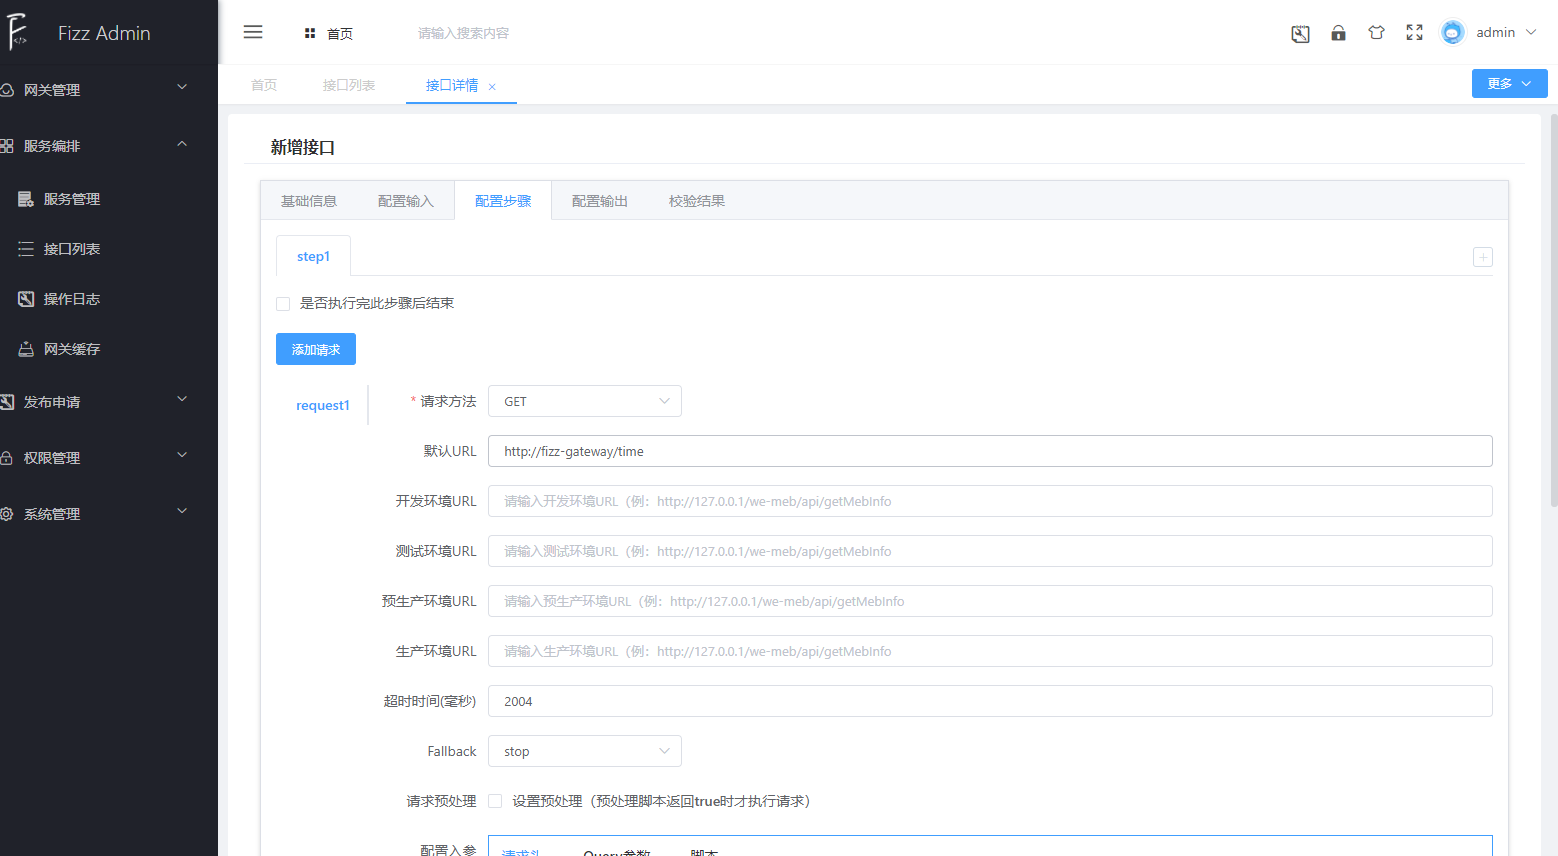Open the 更多 button top right
The width and height of the screenshot is (1558, 856).
1508,83
